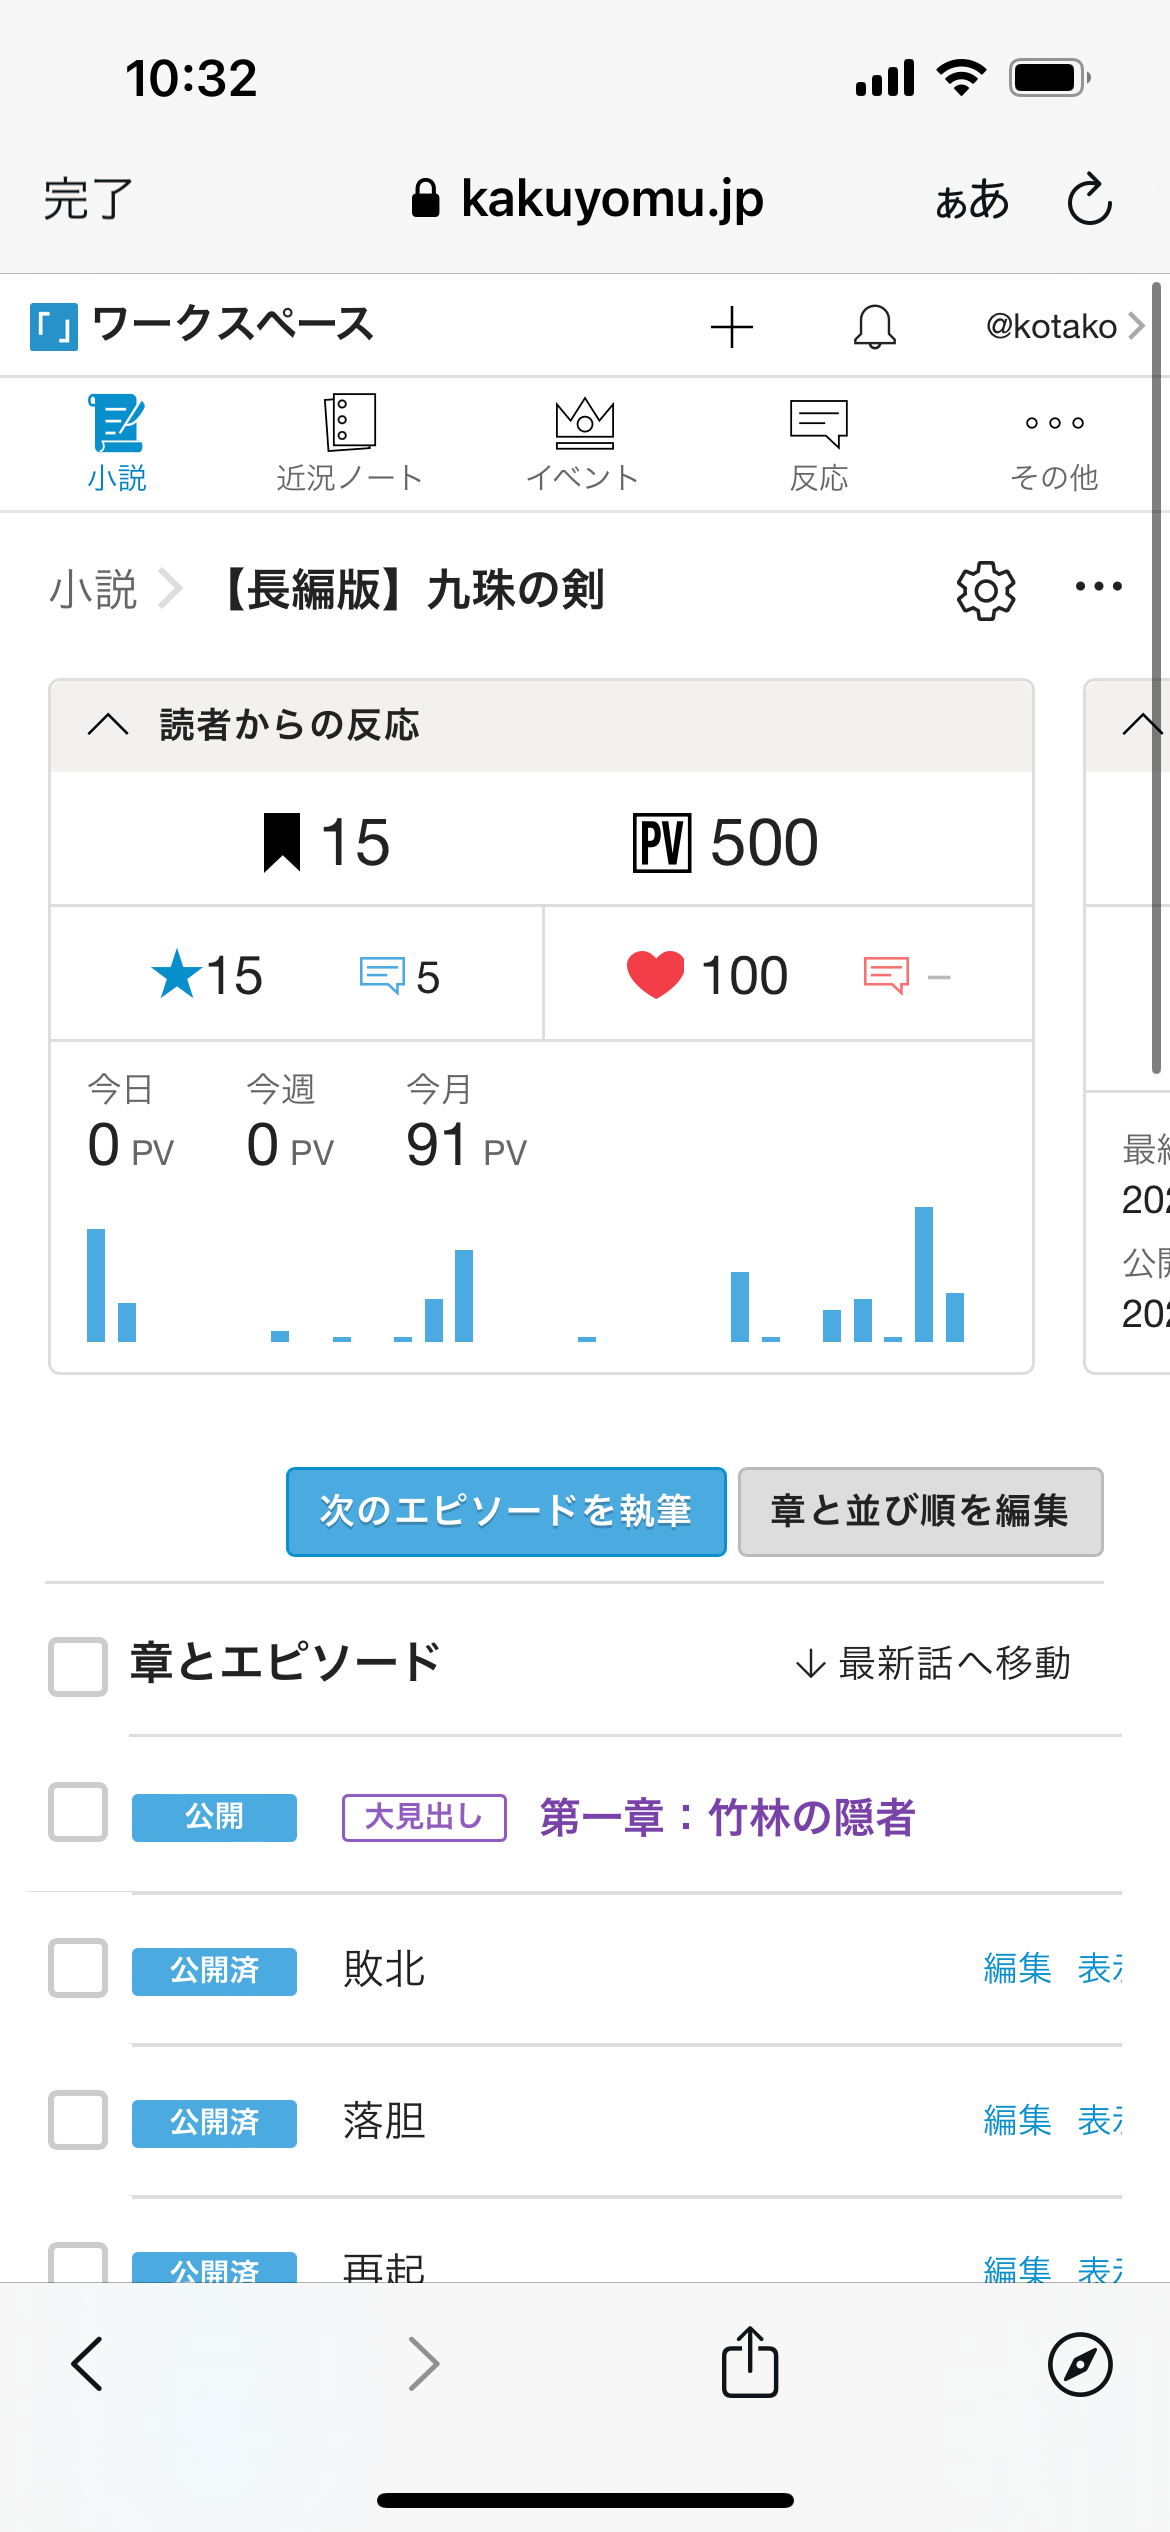This screenshot has width=1170, height=2532.
Task: Collapse the 読者からの反応 panel
Action: [x=108, y=725]
